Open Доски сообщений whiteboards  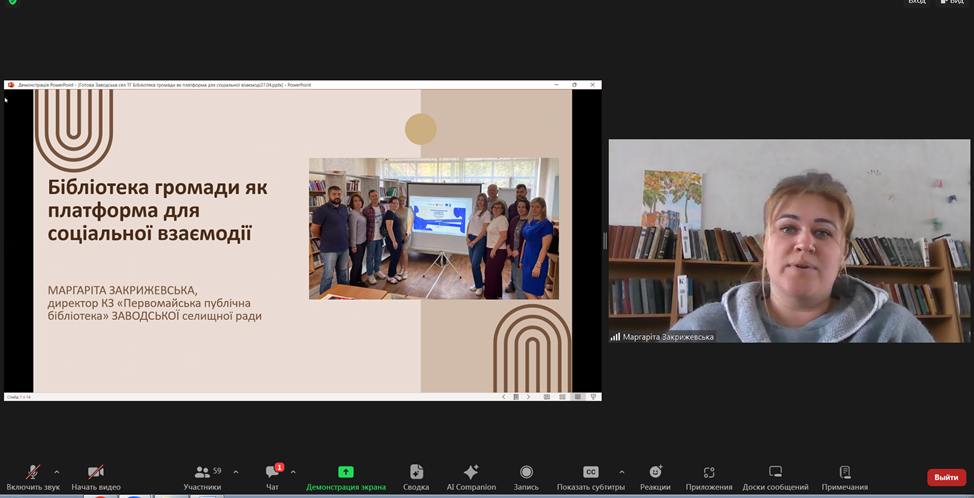[x=775, y=478]
